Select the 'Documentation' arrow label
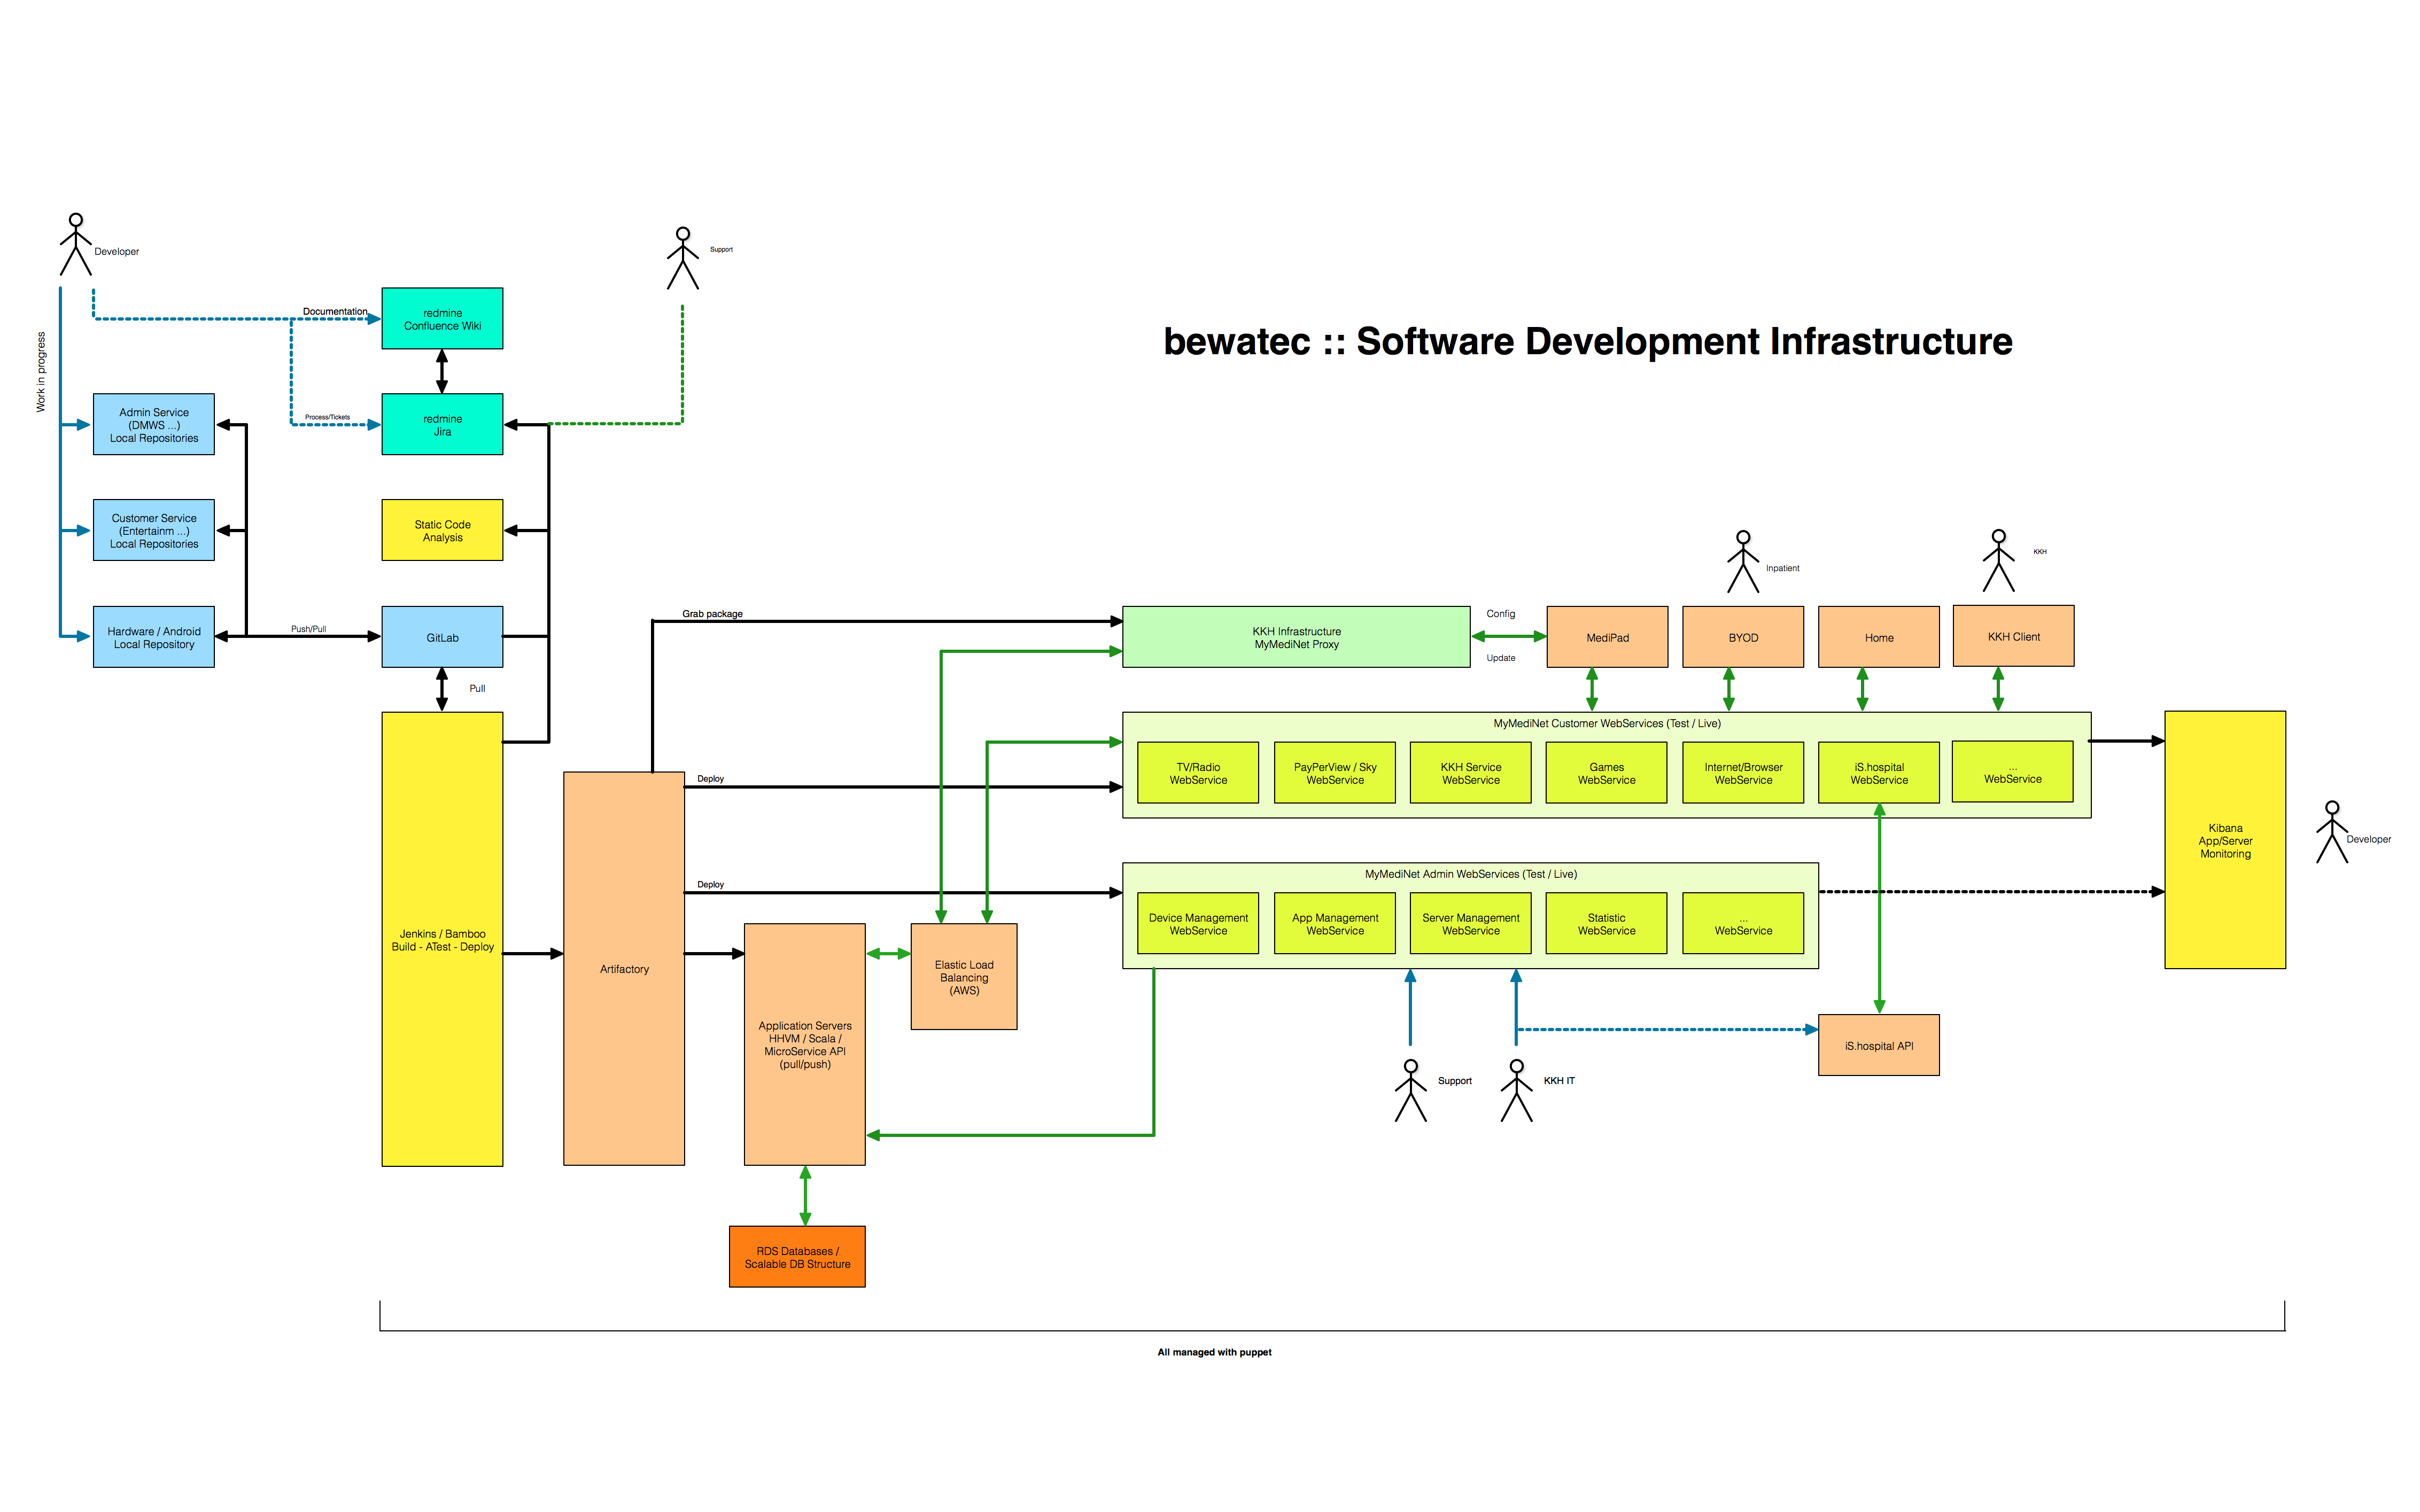2420x1512 pixels. pos(335,311)
